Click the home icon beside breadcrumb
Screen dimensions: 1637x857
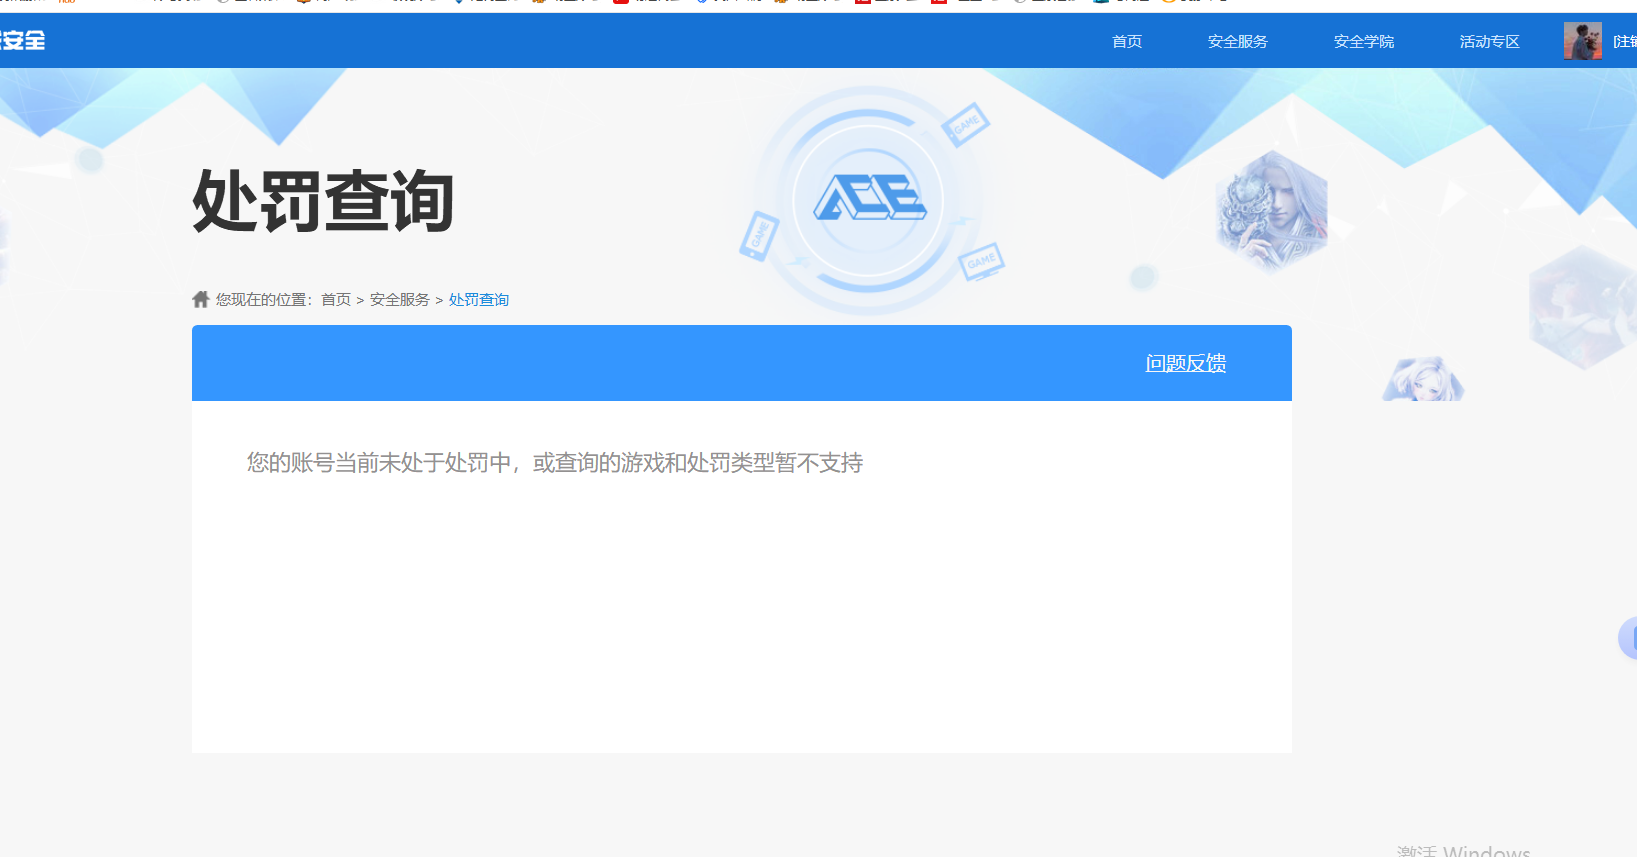coord(201,299)
